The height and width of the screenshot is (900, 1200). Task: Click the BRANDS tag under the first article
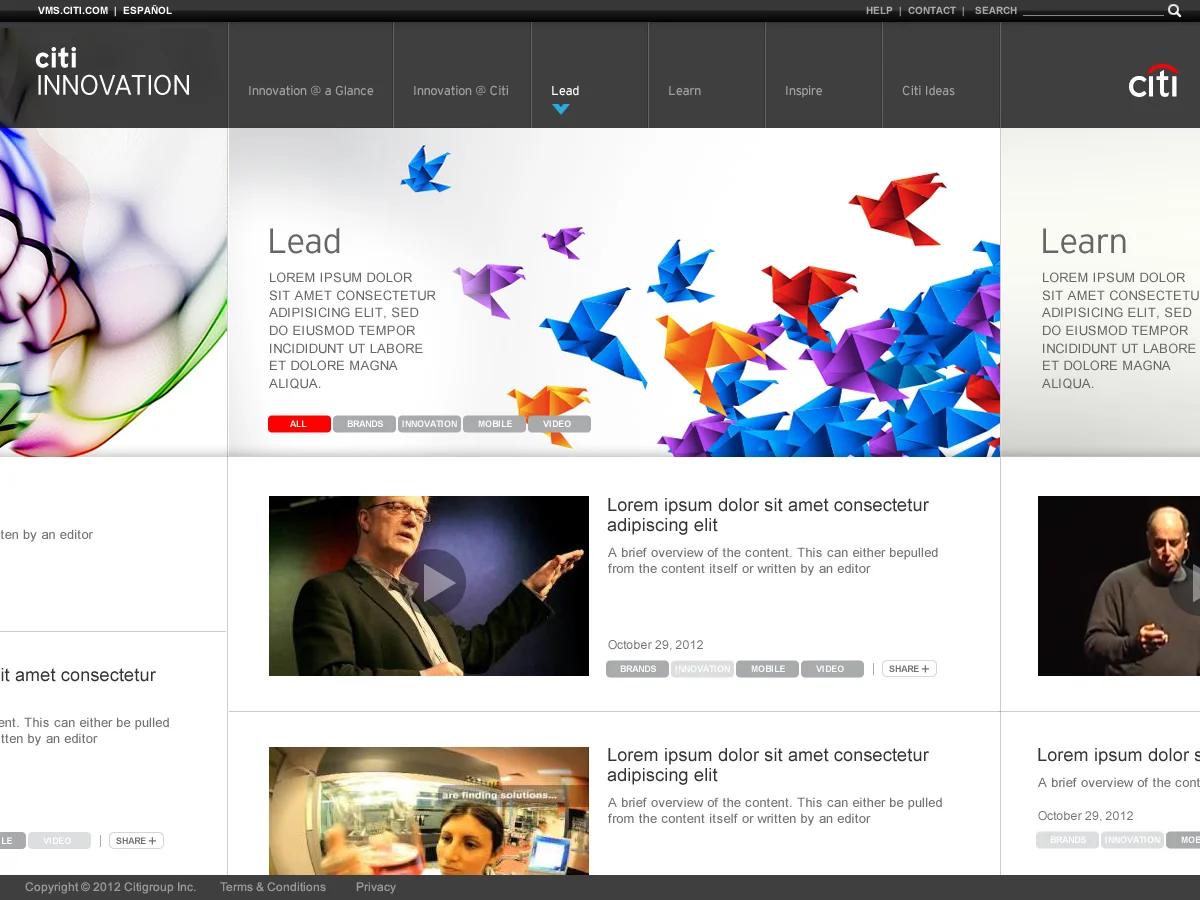(x=637, y=669)
